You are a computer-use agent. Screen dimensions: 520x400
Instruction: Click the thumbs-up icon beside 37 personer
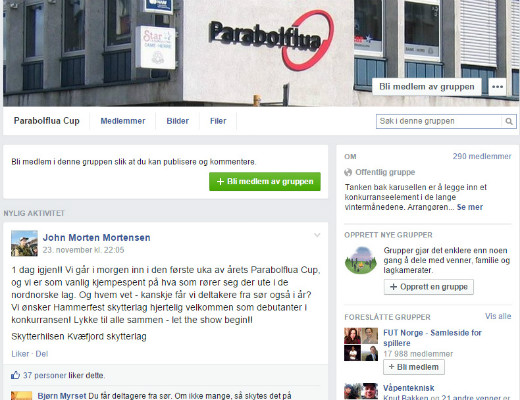point(15,375)
